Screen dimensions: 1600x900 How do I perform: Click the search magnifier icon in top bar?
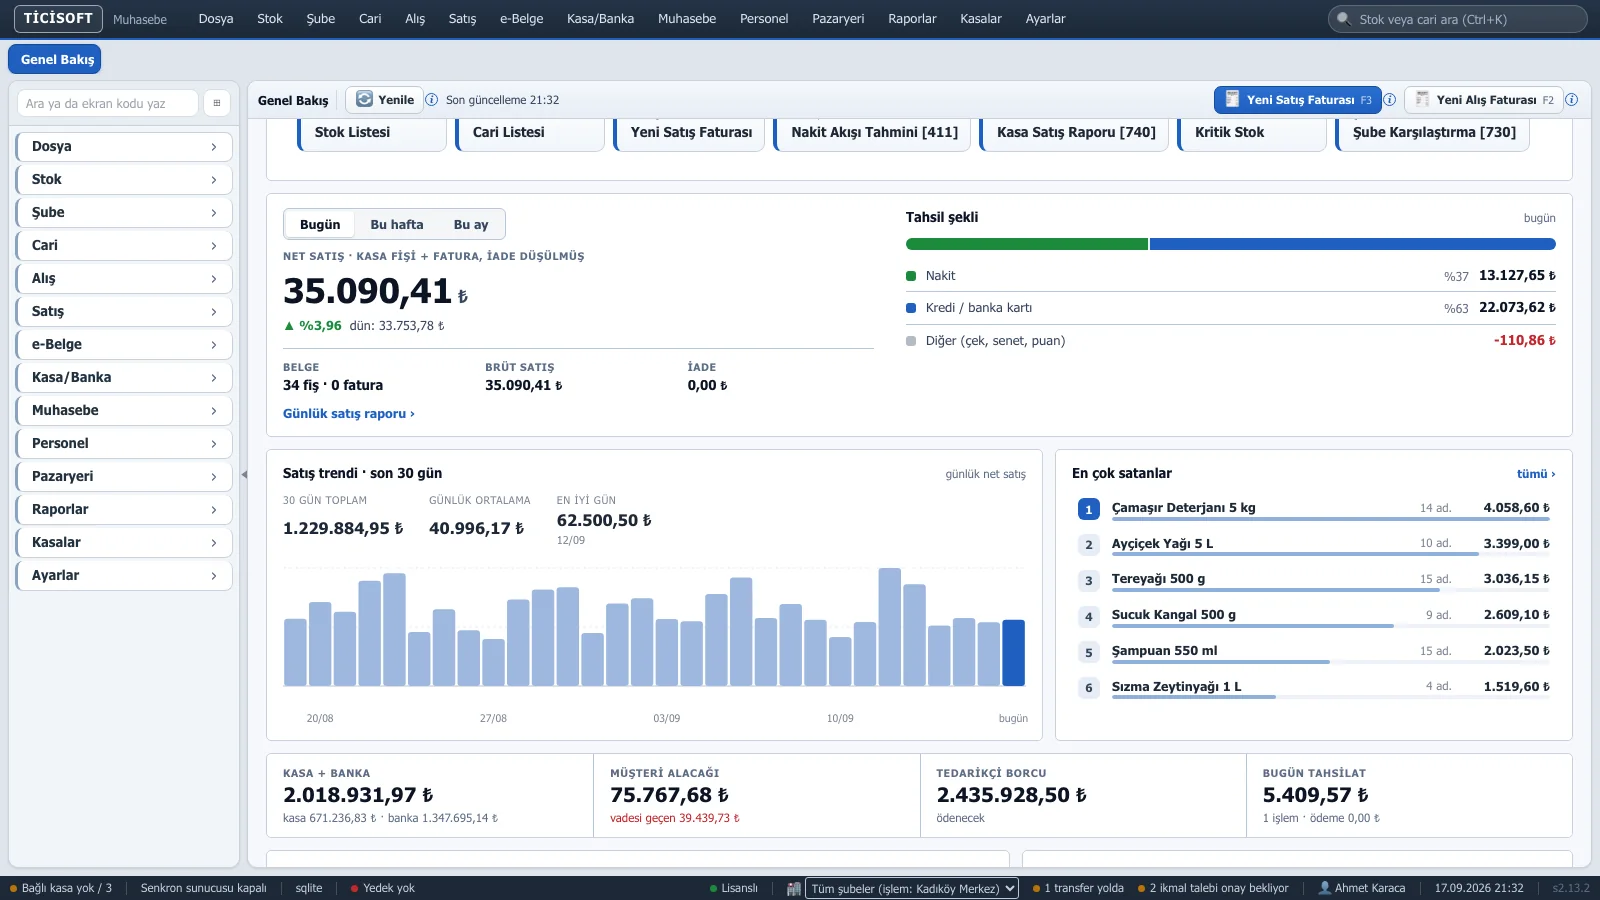coord(1344,19)
